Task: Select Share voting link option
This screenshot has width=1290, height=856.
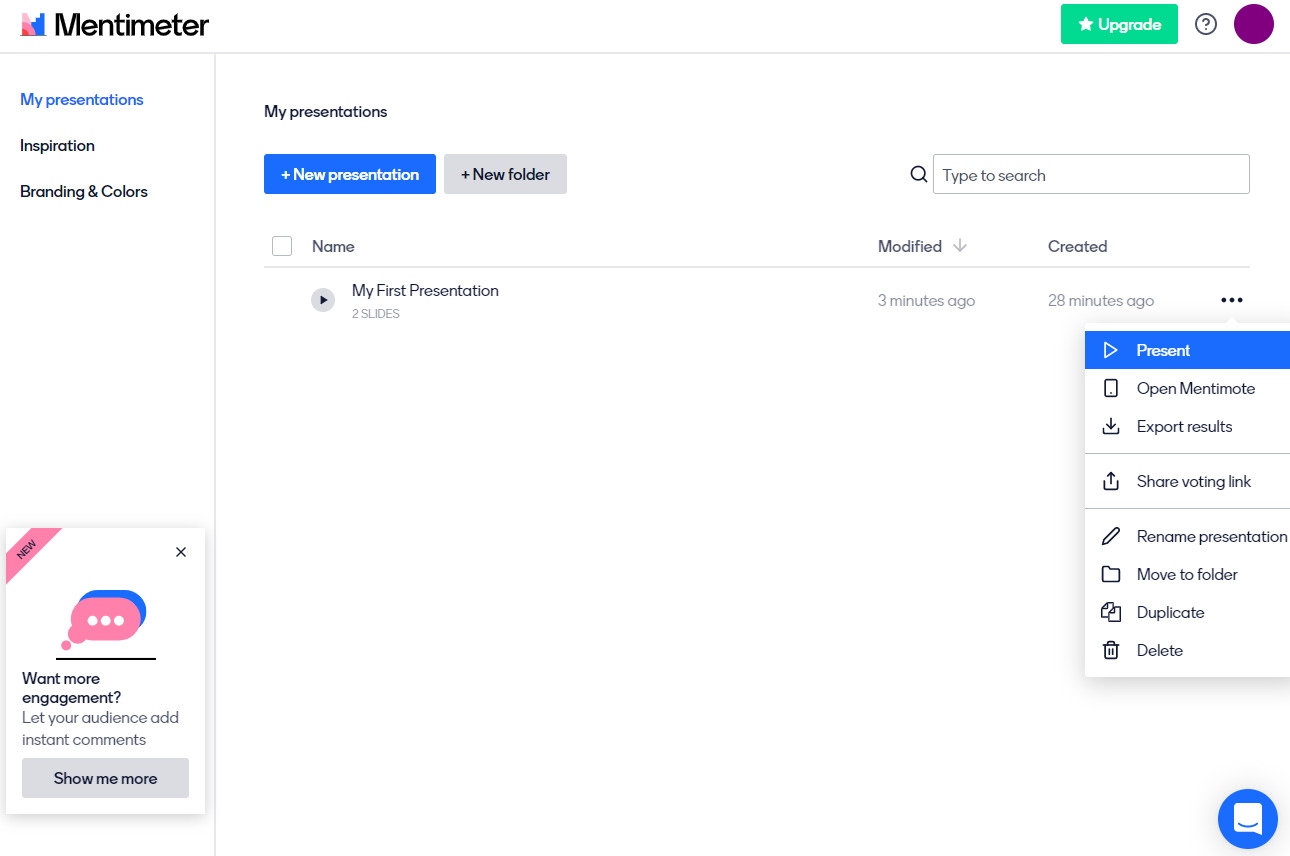Action: [1187, 481]
